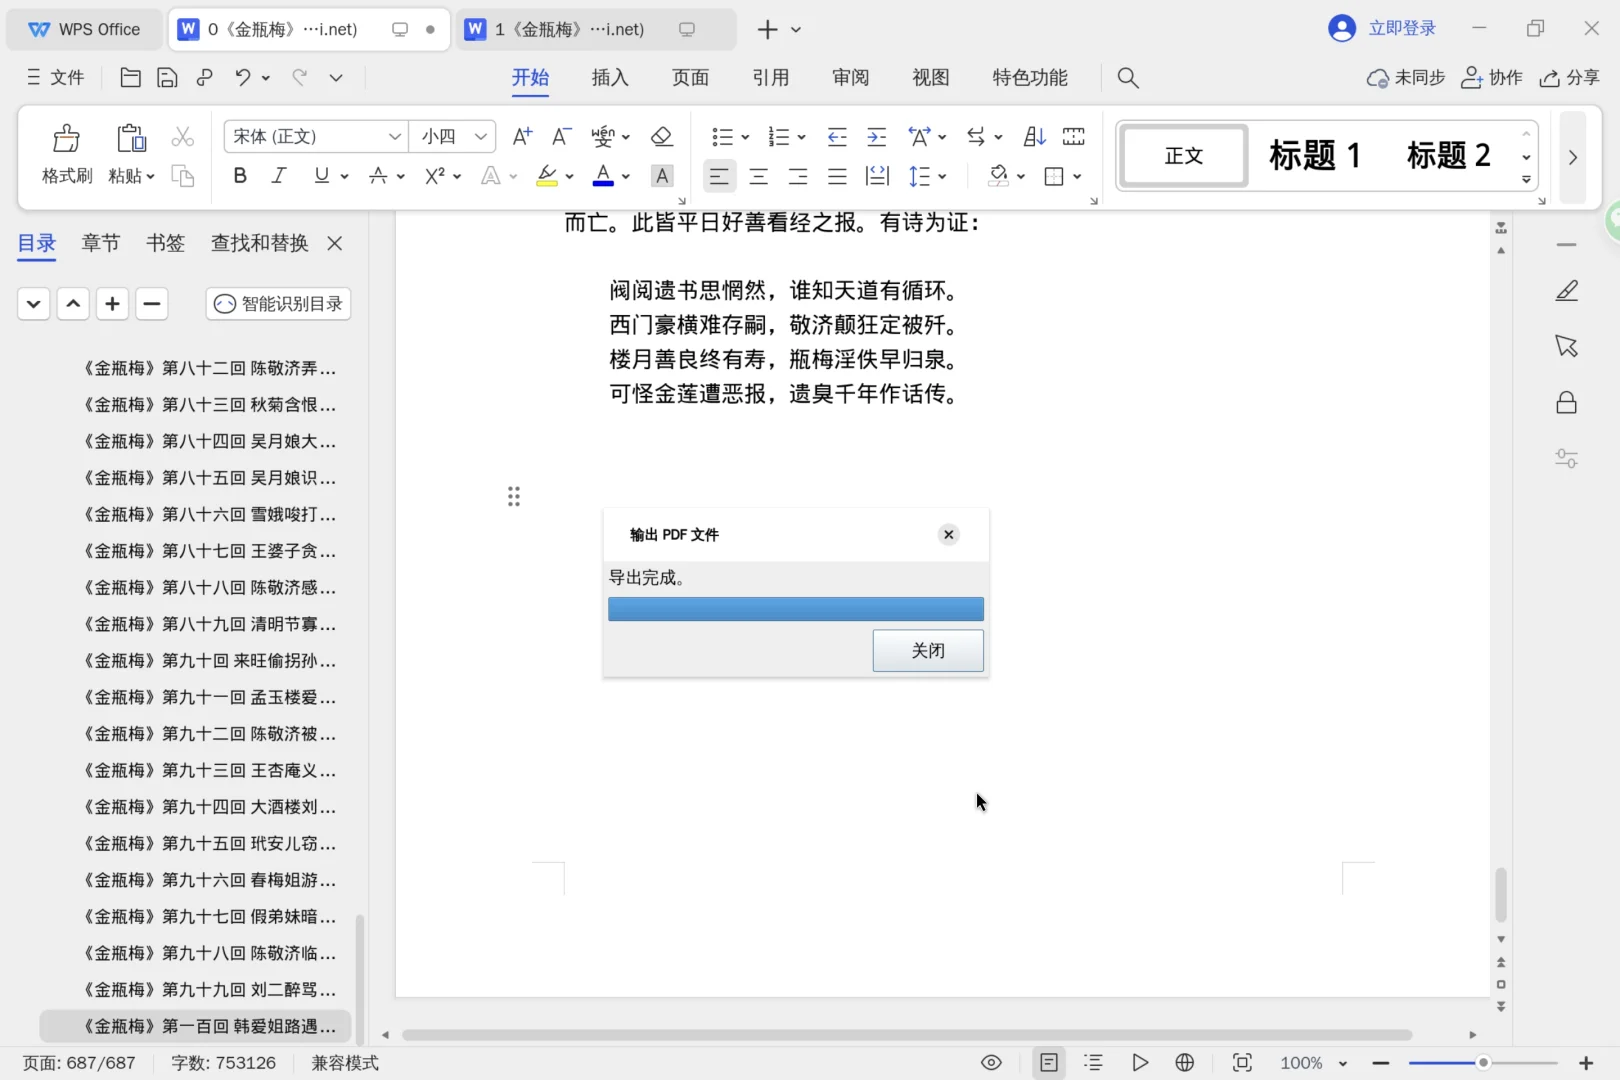
Task: Toggle Underline formatting
Action: 321,176
